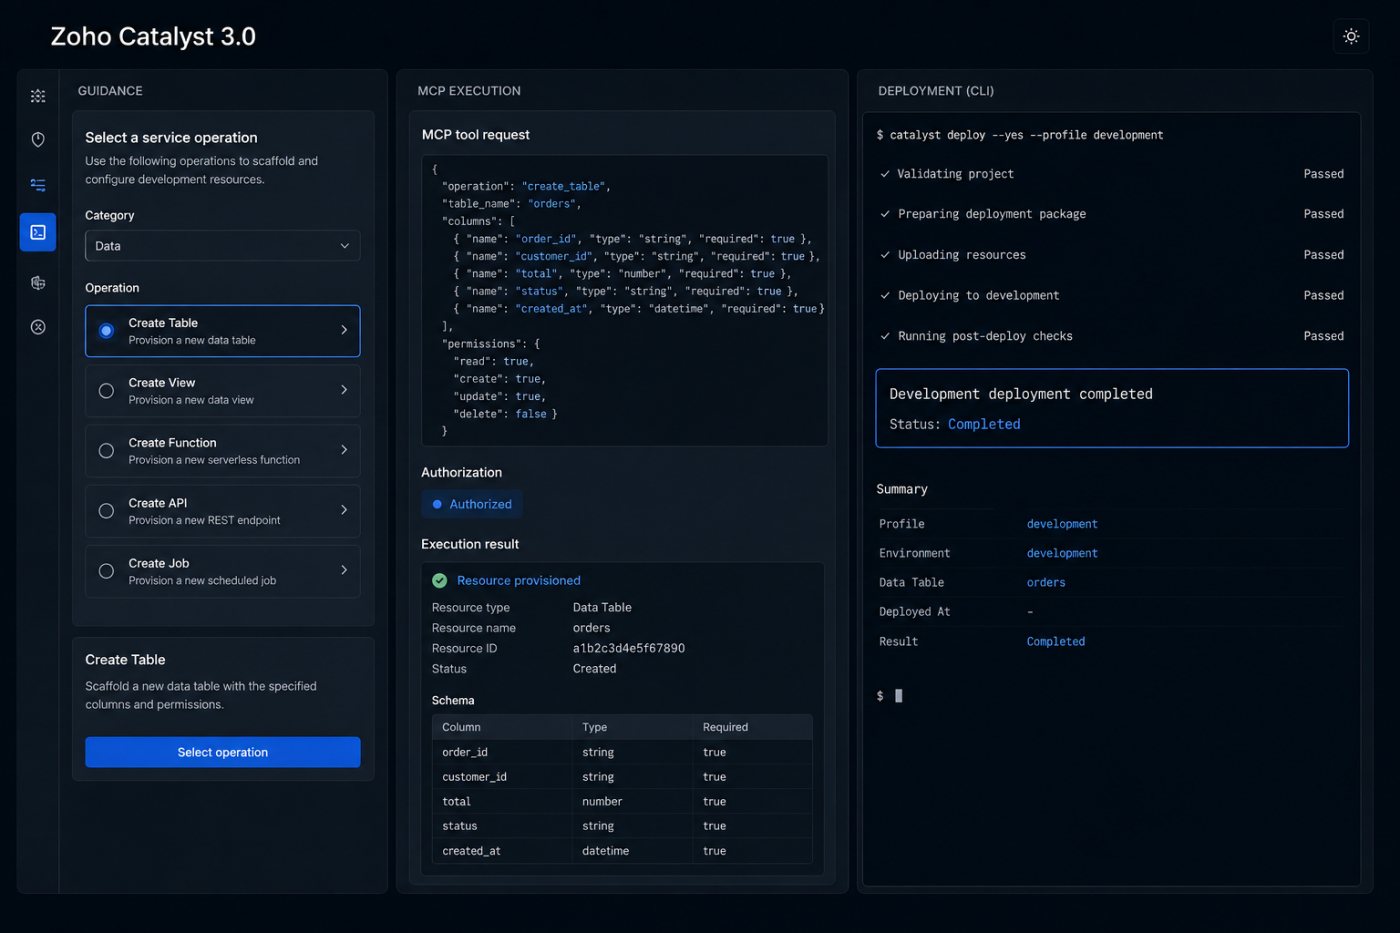Expand the Create Job row chevron
Viewport: 1400px width, 933px height.
coord(344,570)
